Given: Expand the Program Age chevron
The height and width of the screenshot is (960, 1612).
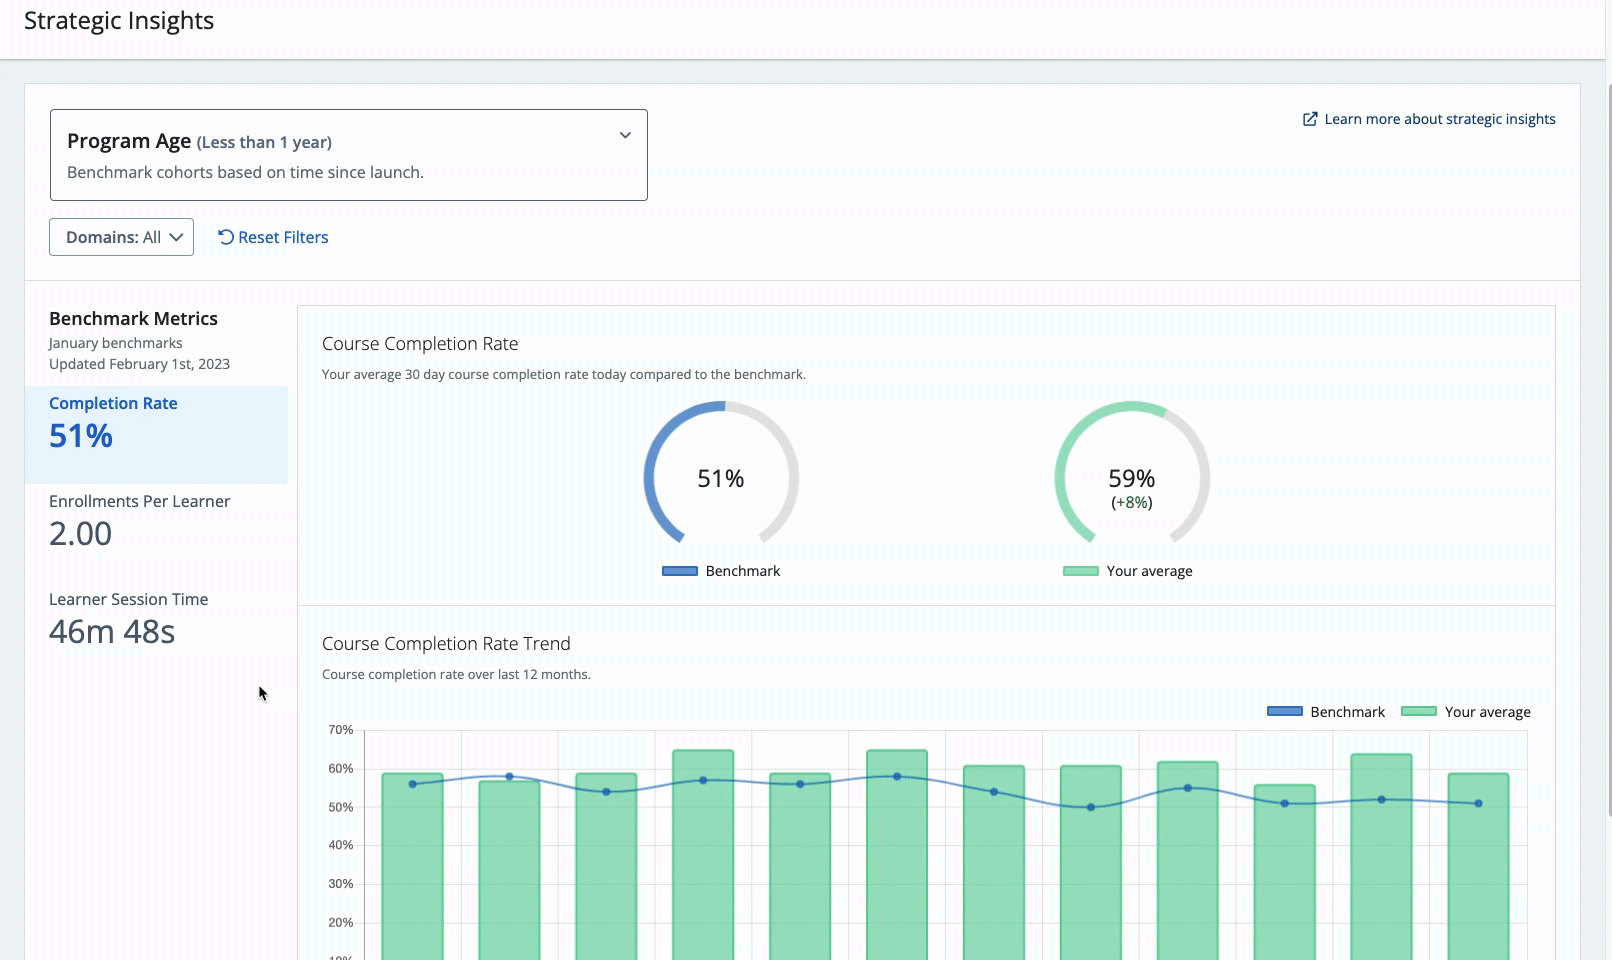Looking at the screenshot, I should (x=625, y=135).
